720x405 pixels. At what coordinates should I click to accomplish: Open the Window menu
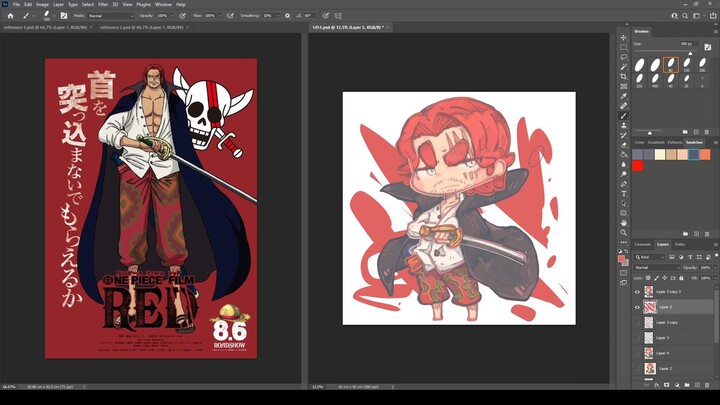coord(163,4)
